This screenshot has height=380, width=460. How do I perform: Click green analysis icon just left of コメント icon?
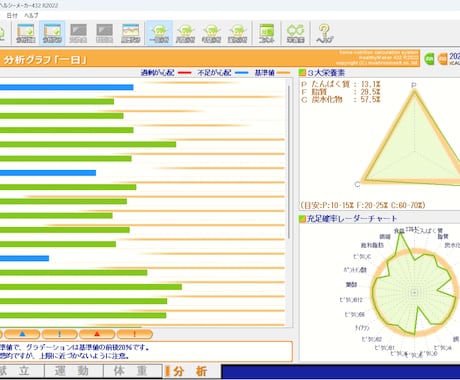(237, 34)
